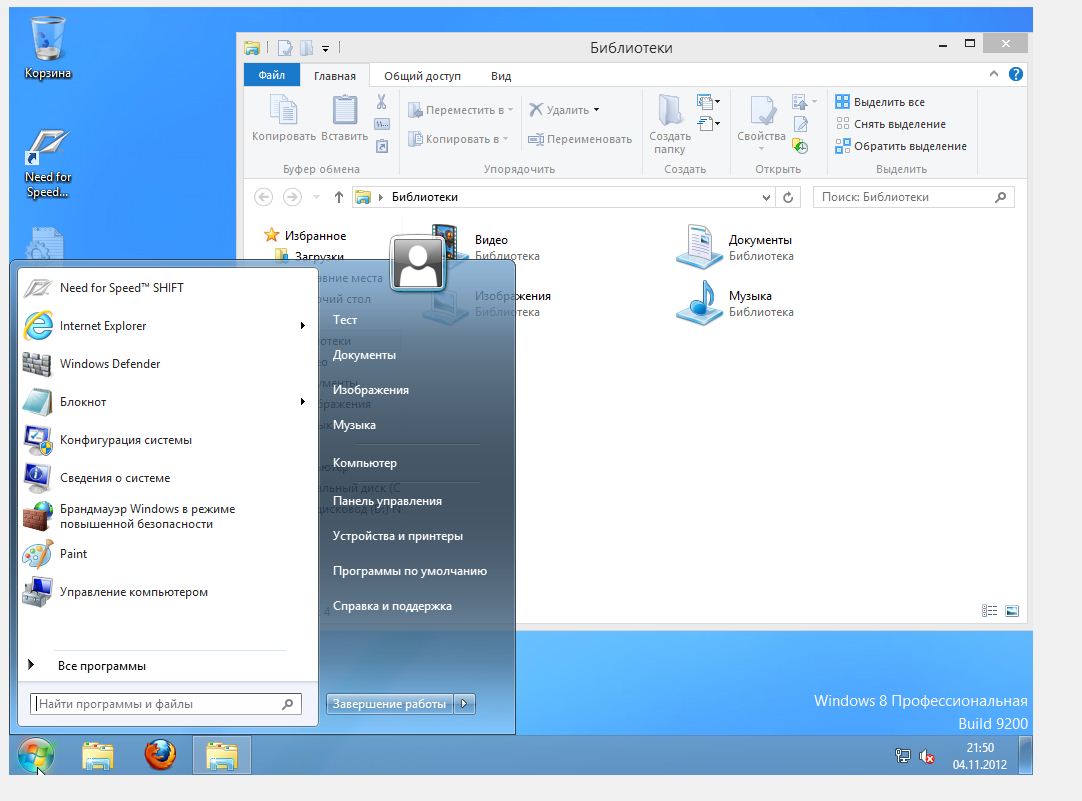Click Завершение работы button
The height and width of the screenshot is (801, 1082).
[389, 704]
